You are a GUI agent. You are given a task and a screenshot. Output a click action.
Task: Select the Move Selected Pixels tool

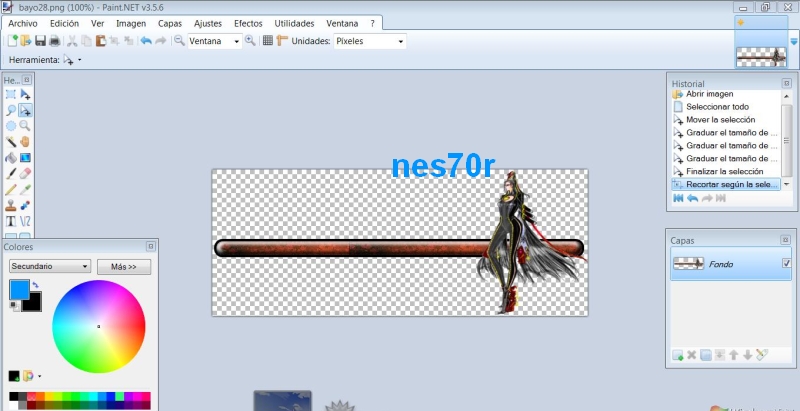tap(25, 94)
